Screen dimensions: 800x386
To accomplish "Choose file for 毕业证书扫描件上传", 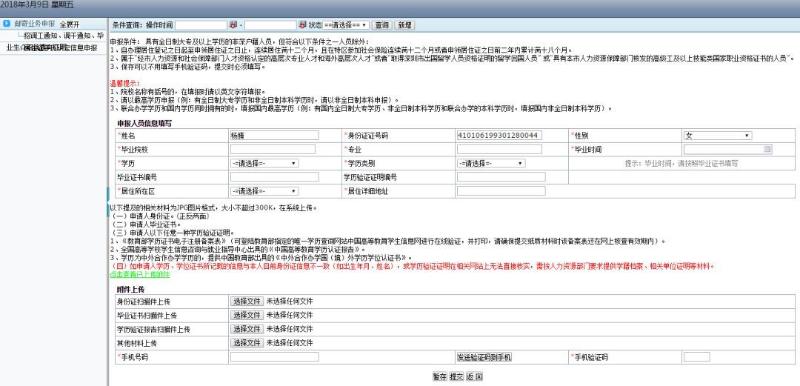I will point(247,315).
